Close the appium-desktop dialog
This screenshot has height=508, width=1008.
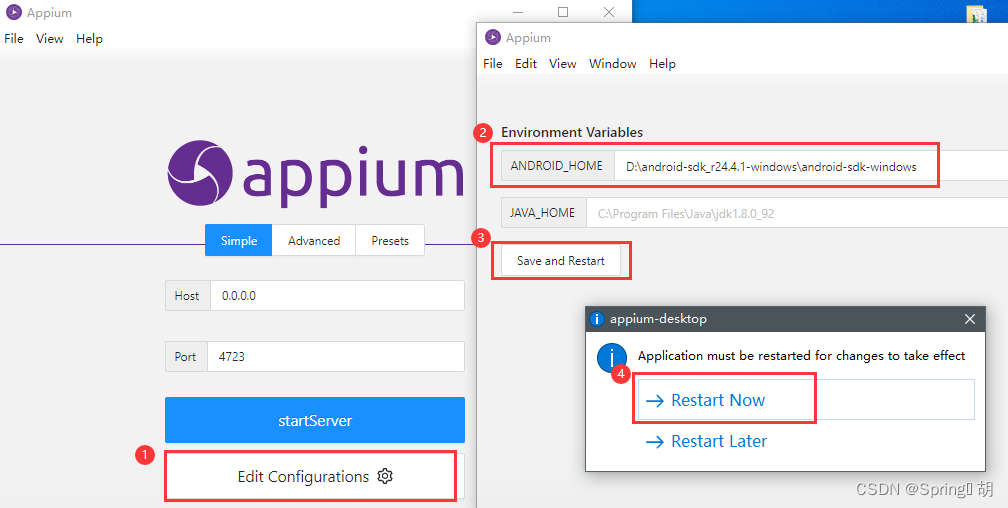click(970, 319)
